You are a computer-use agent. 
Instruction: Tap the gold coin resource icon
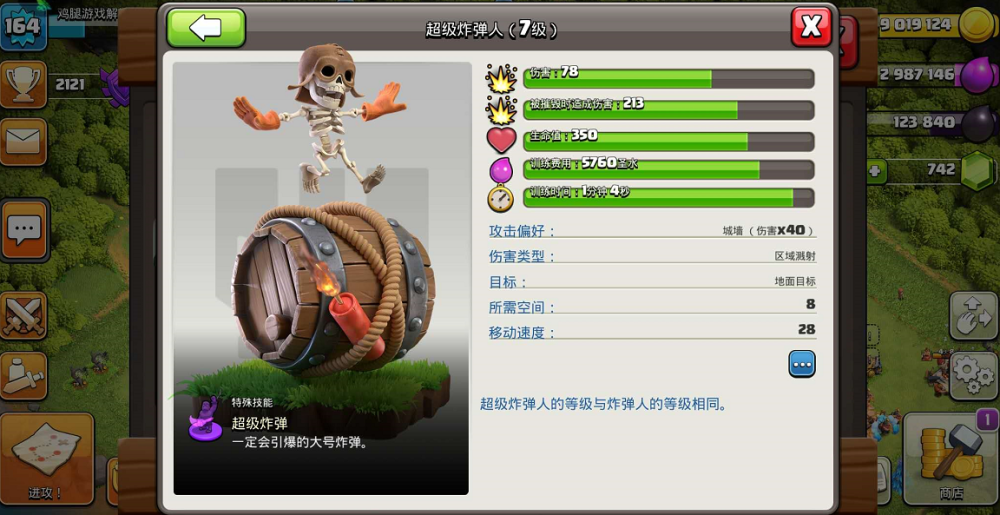point(978,25)
